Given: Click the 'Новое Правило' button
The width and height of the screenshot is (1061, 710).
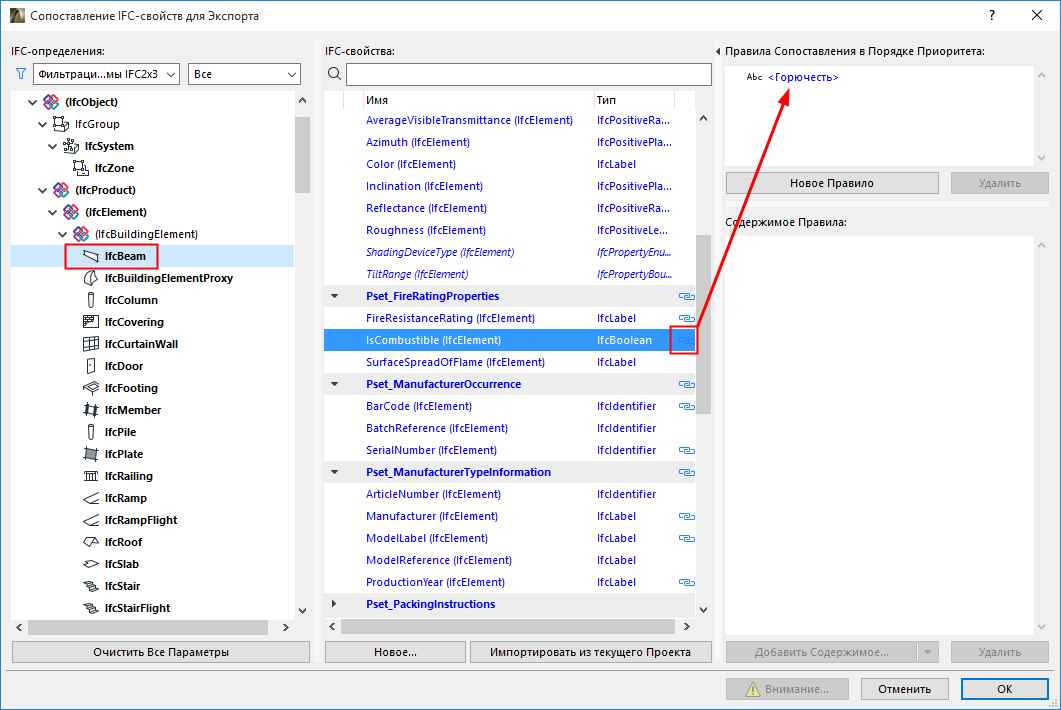Looking at the screenshot, I should point(832,183).
